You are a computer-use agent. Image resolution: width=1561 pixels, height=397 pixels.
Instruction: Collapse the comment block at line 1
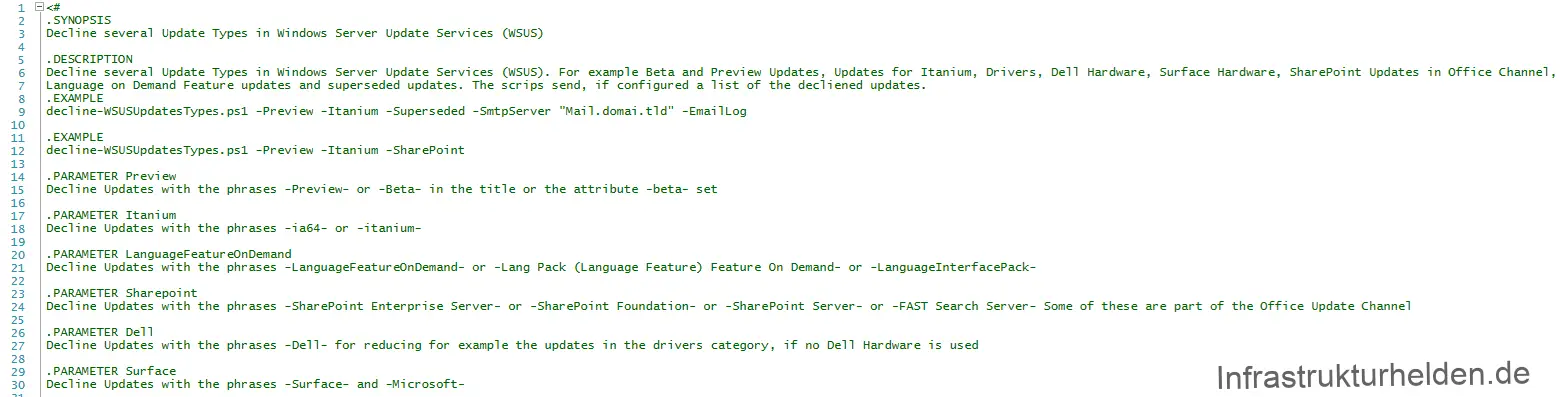[x=39, y=7]
